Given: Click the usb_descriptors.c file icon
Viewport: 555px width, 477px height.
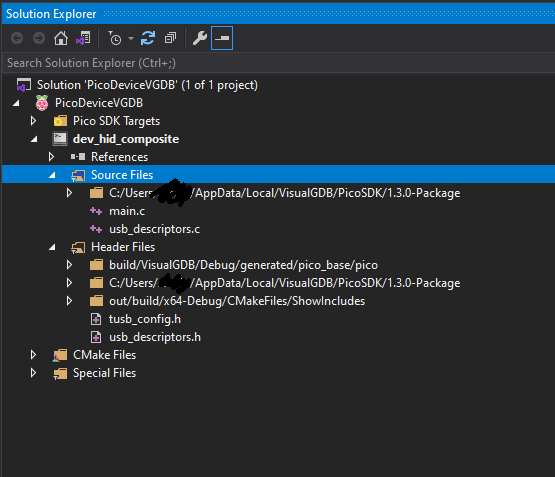Looking at the screenshot, I should coord(96,229).
